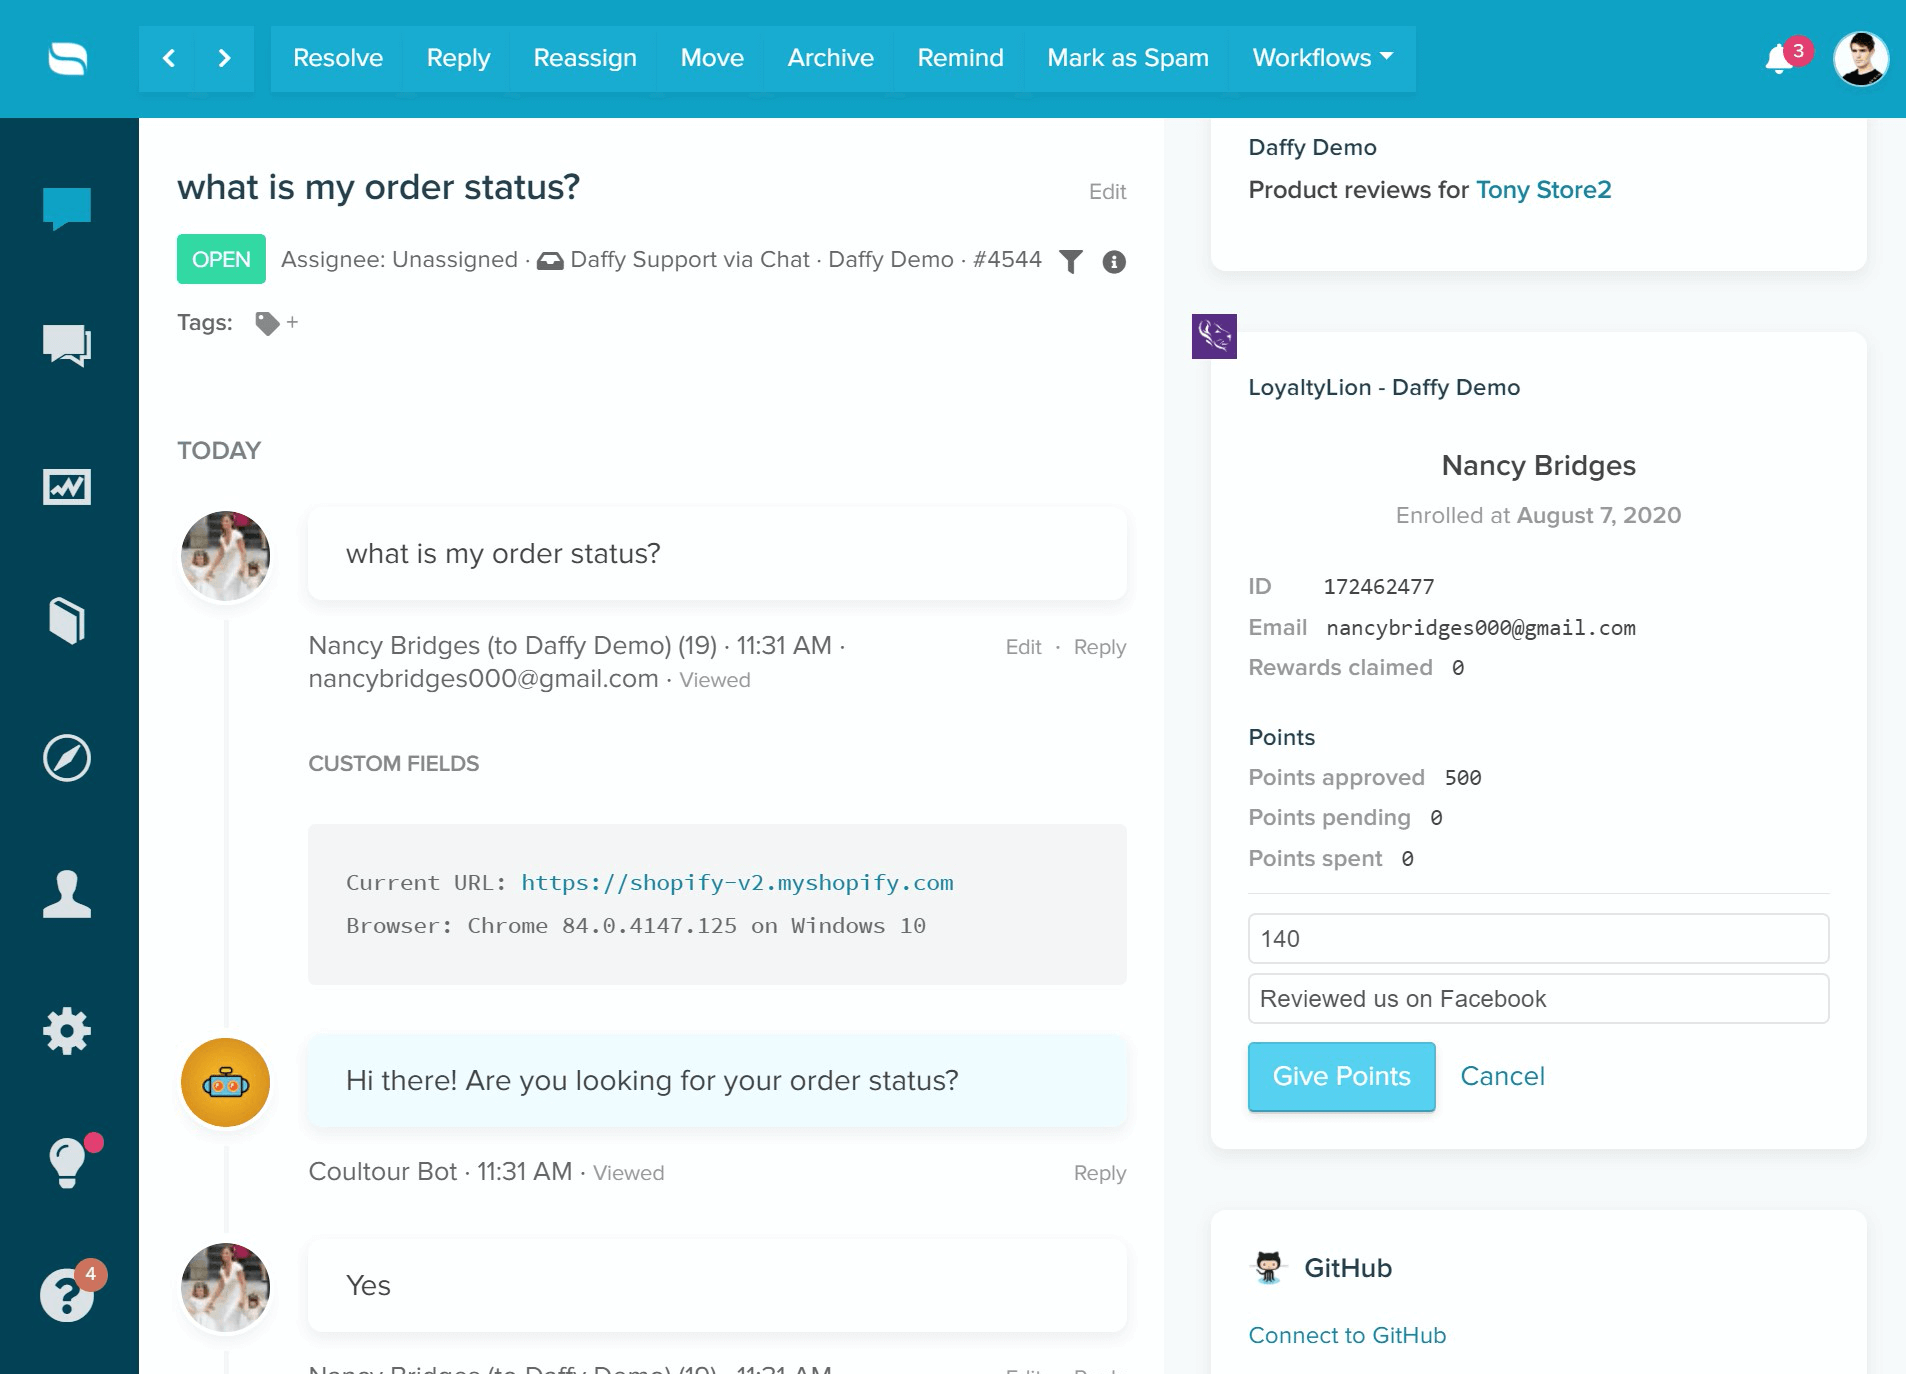Open the app logo home icon
Viewport: 1906px width, 1374px height.
67,59
